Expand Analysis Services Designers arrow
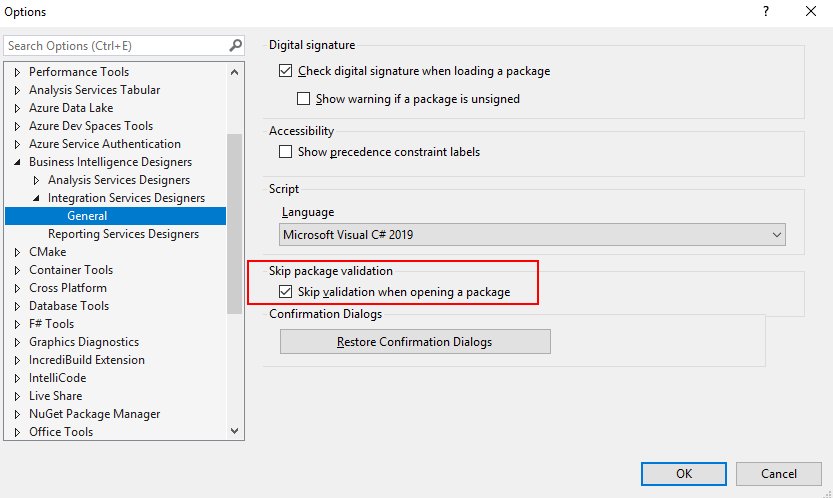833x498 pixels. point(36,180)
